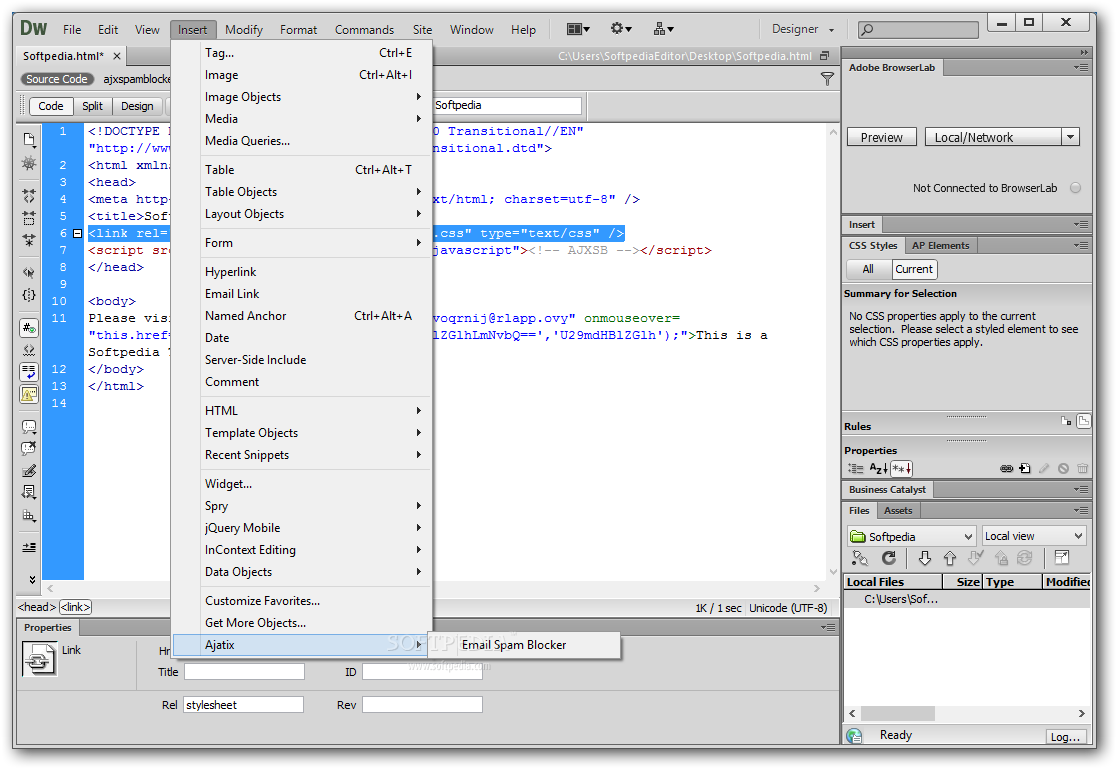Click the Wrap Tag pencil icon
Image resolution: width=1117 pixels, height=769 pixels.
click(x=28, y=470)
